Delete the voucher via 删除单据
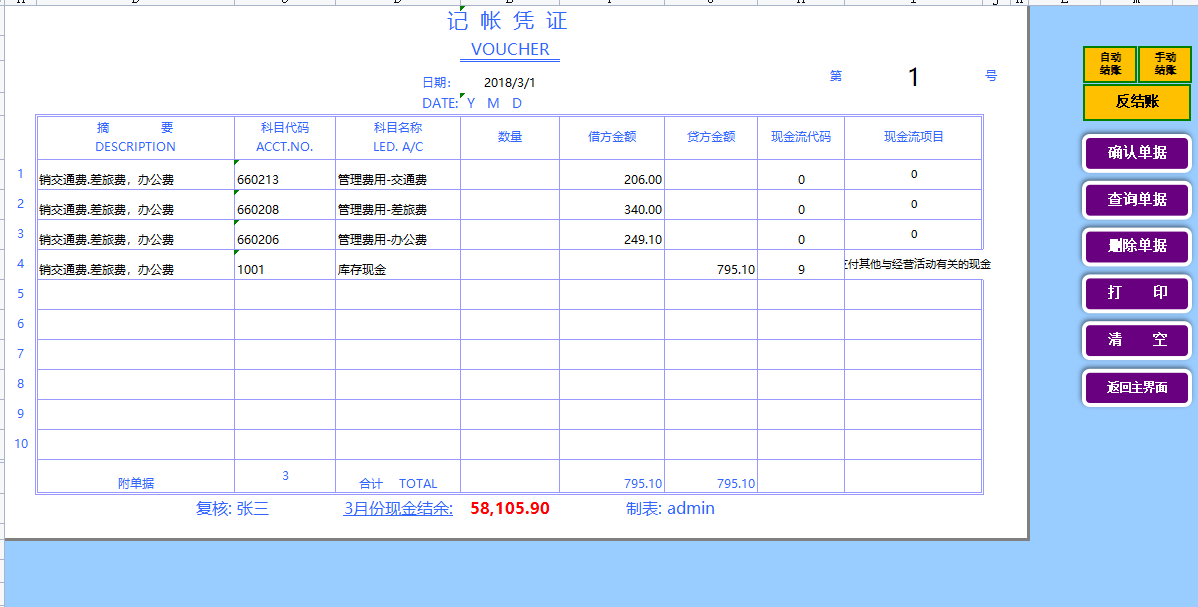 pyautogui.click(x=1137, y=246)
